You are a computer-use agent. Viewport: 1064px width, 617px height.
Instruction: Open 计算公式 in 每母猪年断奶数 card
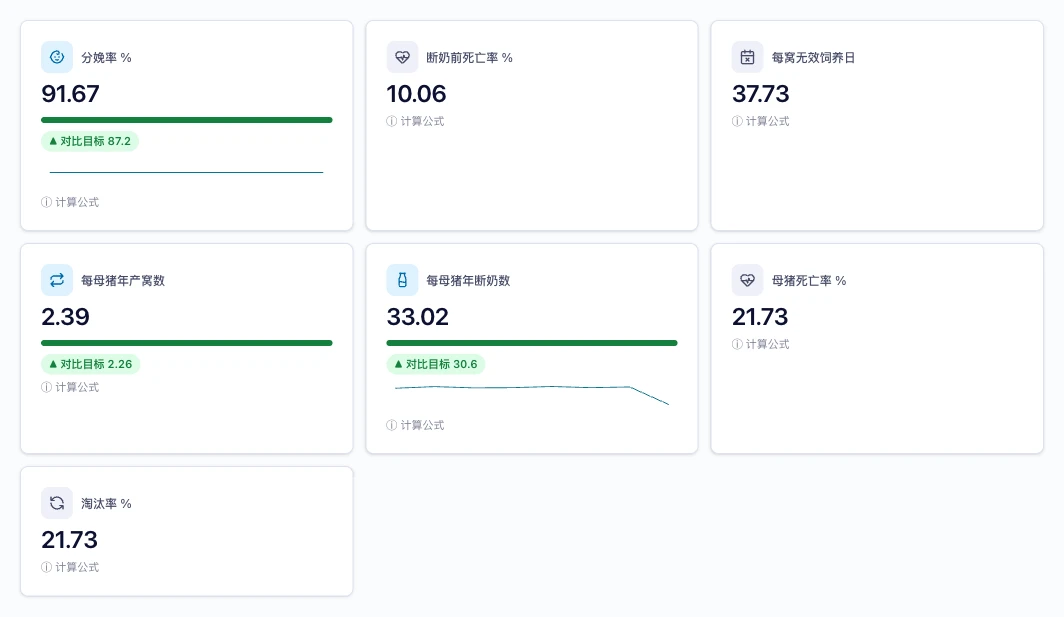click(415, 425)
